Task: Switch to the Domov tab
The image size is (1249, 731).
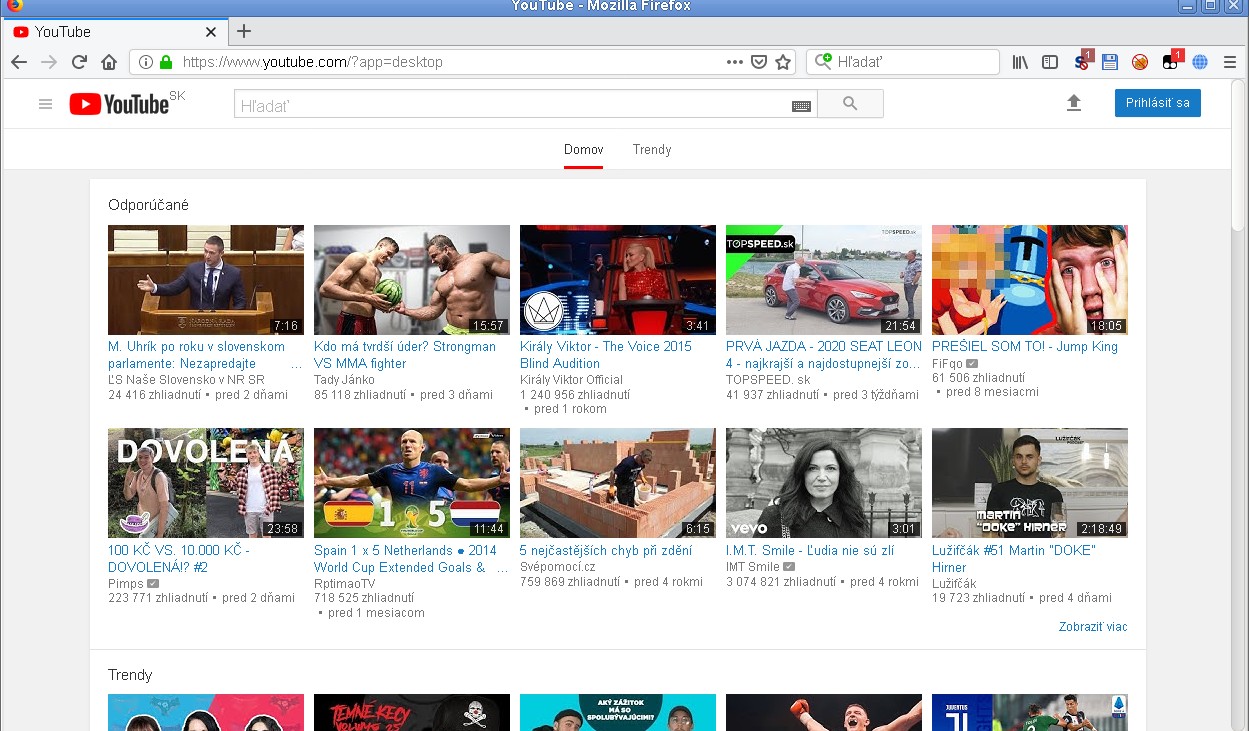Action: click(x=584, y=150)
